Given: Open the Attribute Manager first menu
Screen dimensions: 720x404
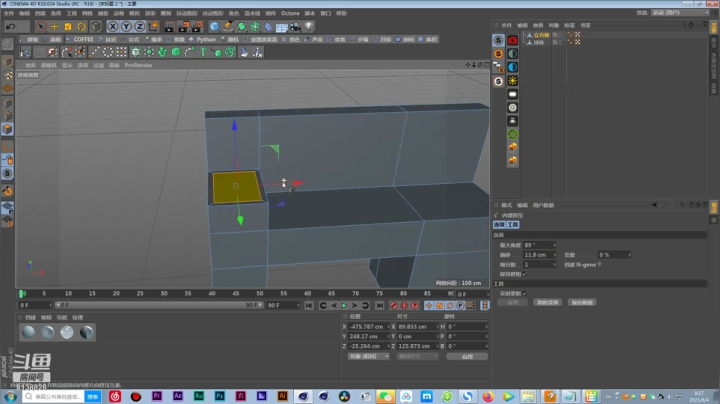Looking at the screenshot, I should coord(506,205).
